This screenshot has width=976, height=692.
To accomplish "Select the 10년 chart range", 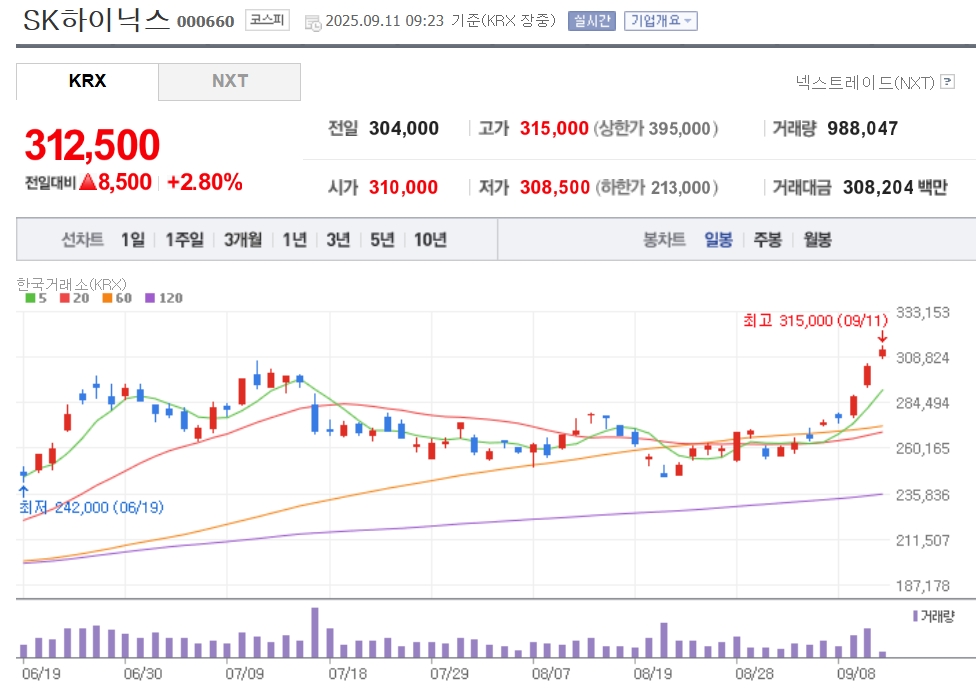I will (430, 240).
